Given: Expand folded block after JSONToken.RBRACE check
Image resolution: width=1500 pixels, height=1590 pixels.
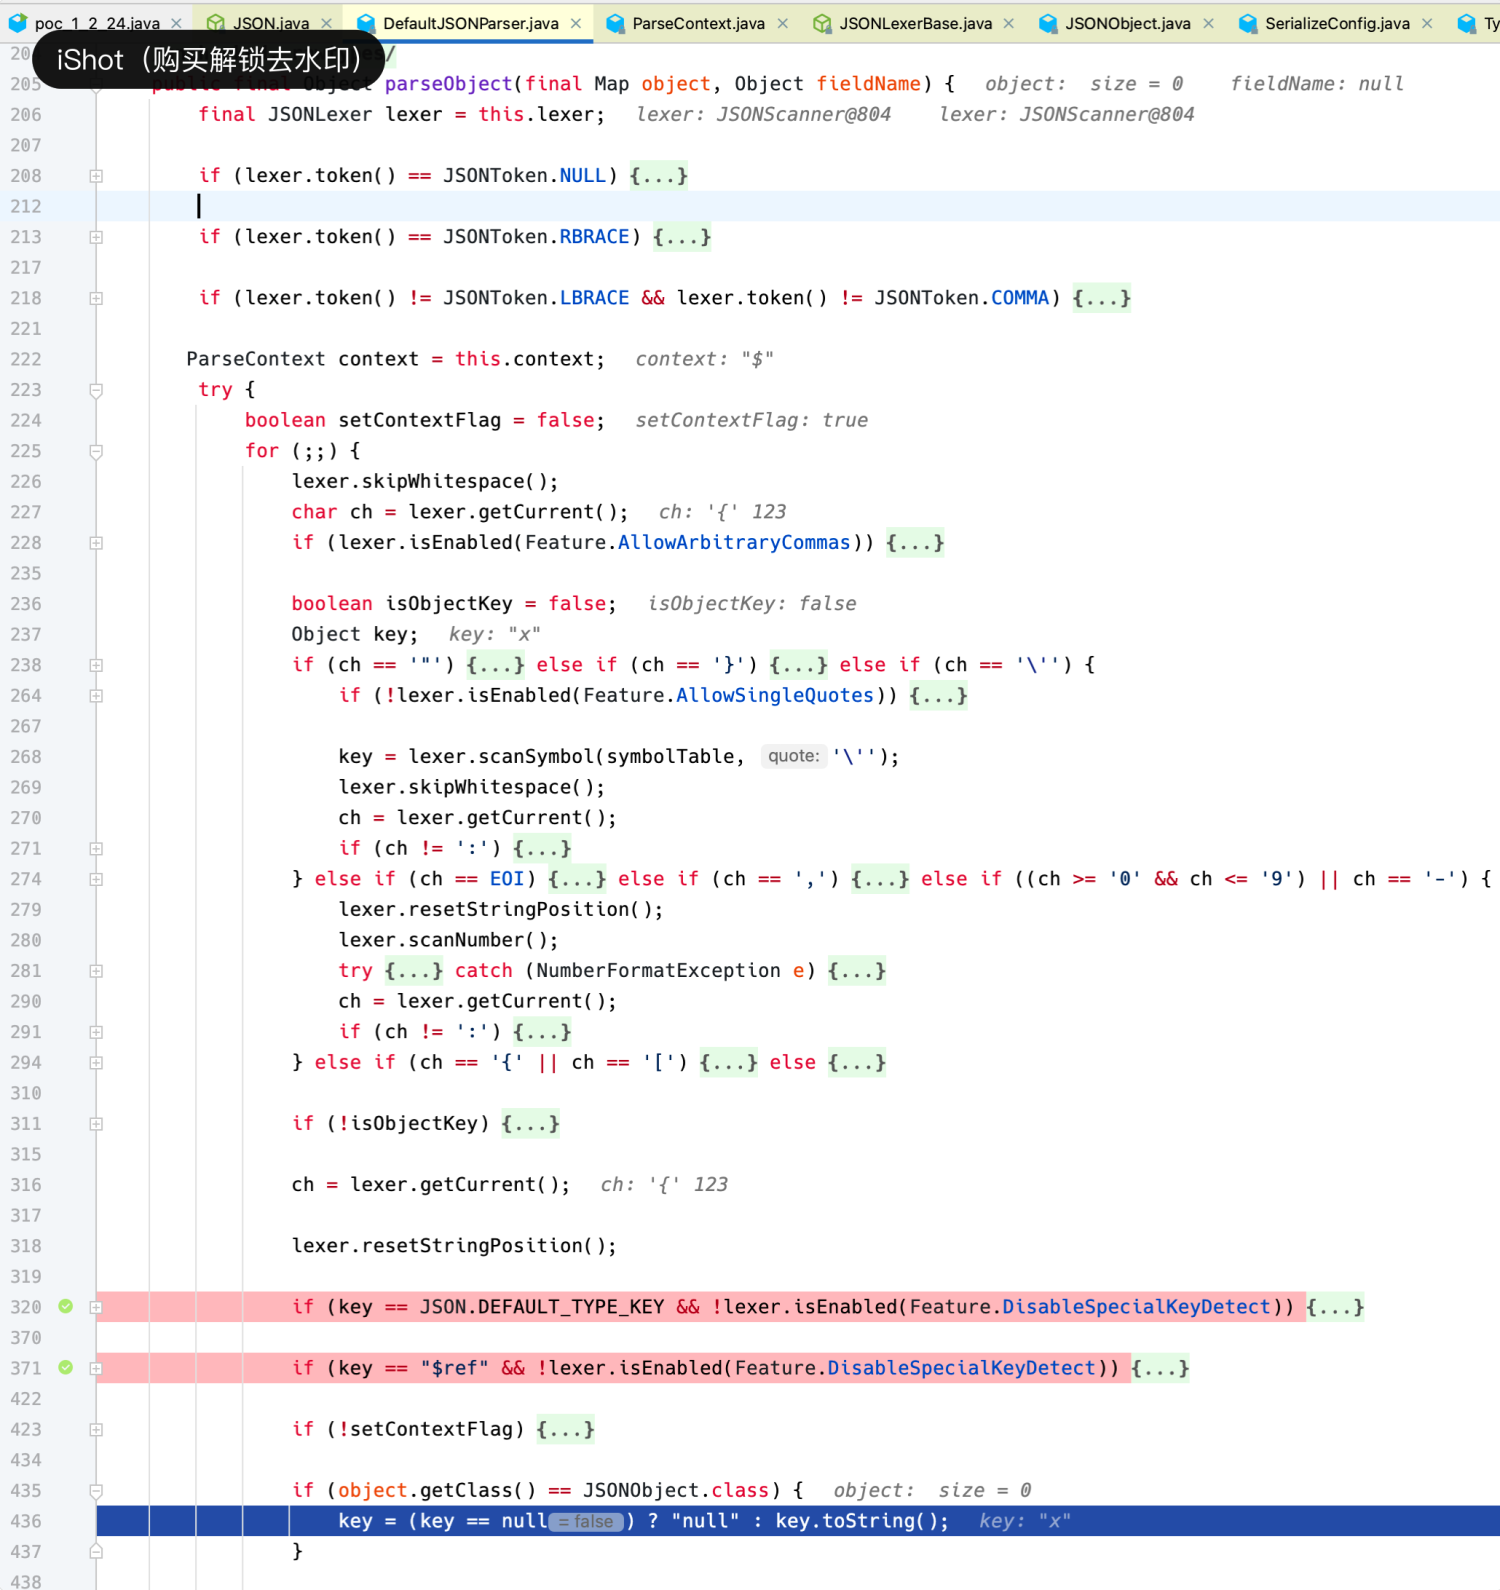Looking at the screenshot, I should pos(682,237).
